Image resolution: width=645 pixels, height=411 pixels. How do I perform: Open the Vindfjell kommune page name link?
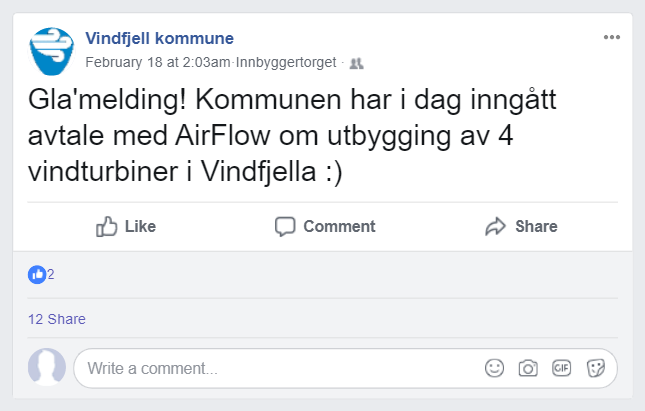pyautogui.click(x=160, y=39)
